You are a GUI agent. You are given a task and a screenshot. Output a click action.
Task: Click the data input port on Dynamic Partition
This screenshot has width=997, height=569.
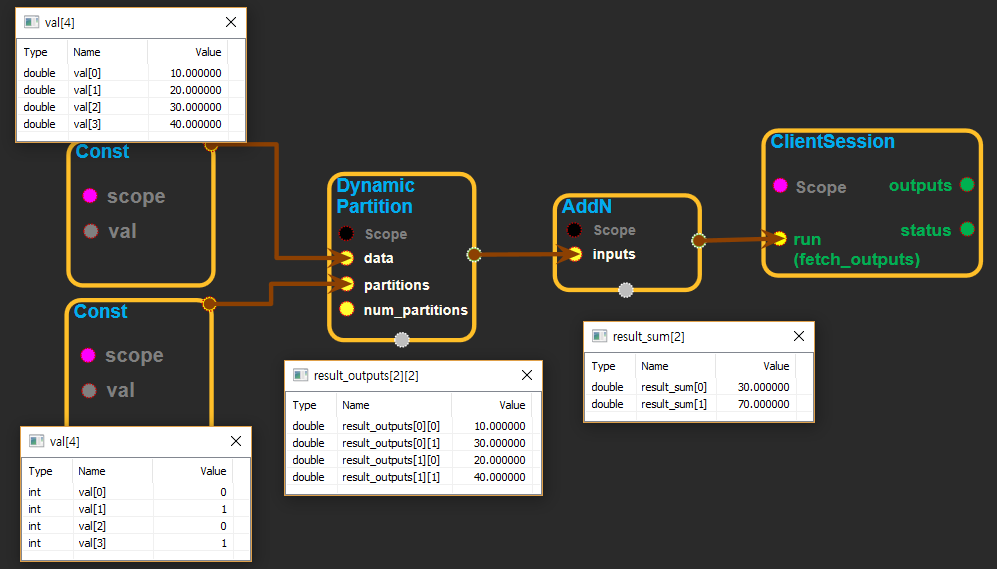click(x=346, y=258)
